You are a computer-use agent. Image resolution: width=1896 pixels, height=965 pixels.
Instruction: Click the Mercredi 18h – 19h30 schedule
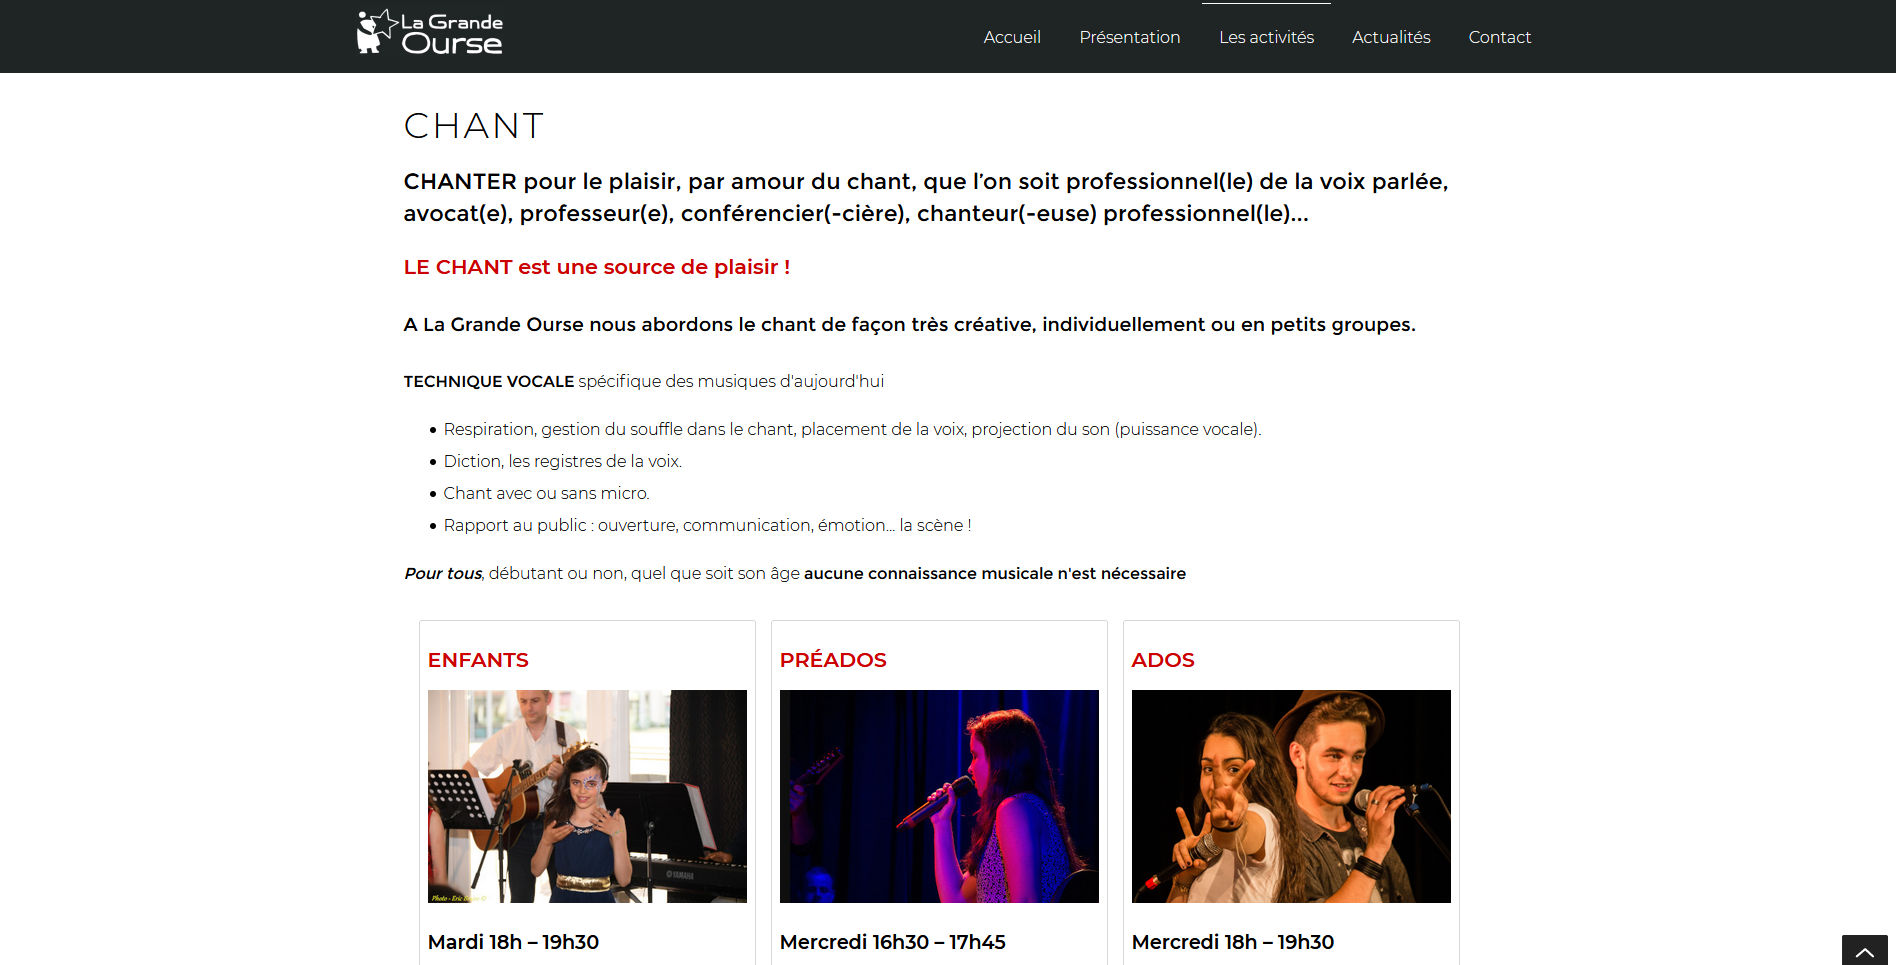(1233, 942)
